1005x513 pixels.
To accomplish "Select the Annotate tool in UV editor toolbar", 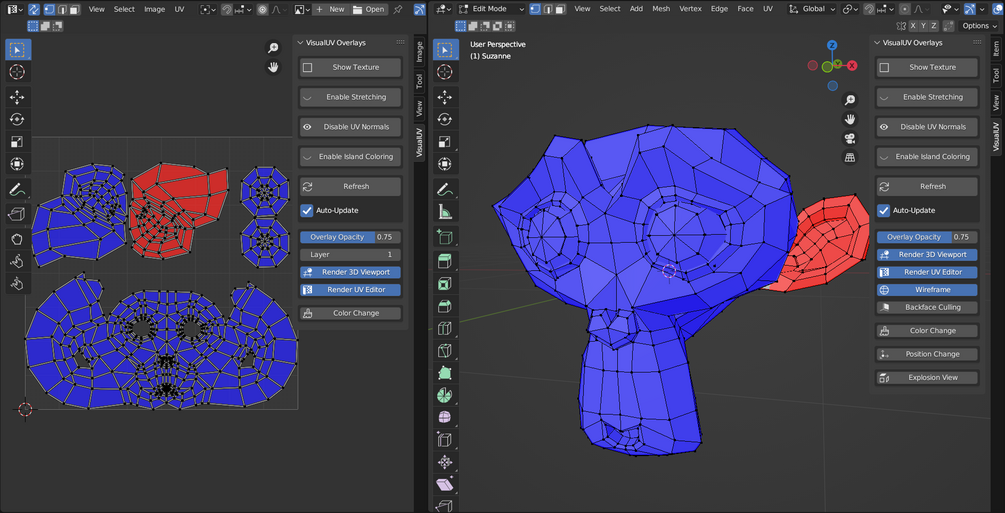I will (17, 189).
